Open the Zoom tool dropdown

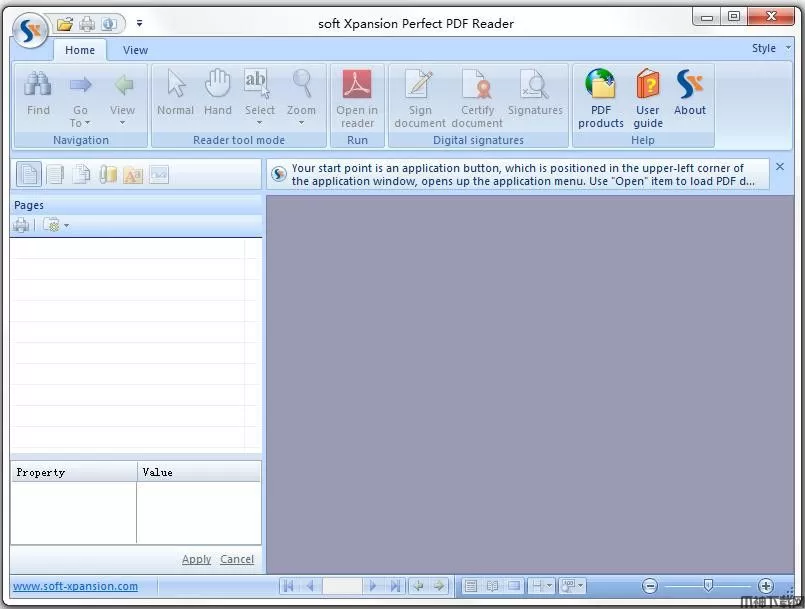[301, 98]
